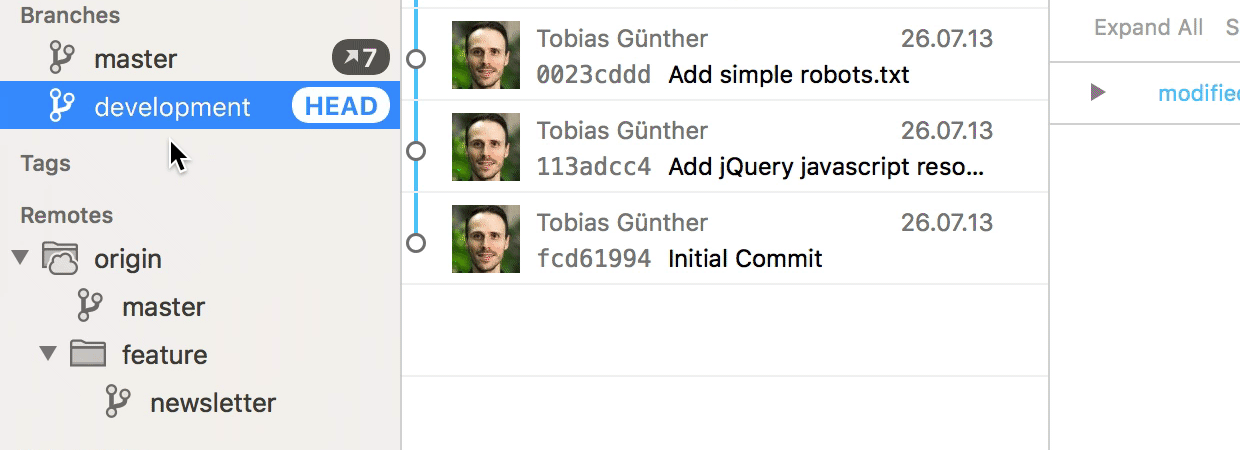Click the development branch icon

63,107
